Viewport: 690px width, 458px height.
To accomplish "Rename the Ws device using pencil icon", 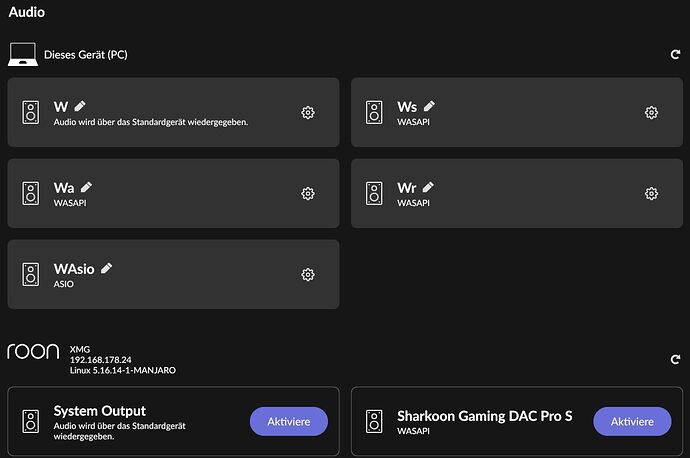I will click(429, 106).
